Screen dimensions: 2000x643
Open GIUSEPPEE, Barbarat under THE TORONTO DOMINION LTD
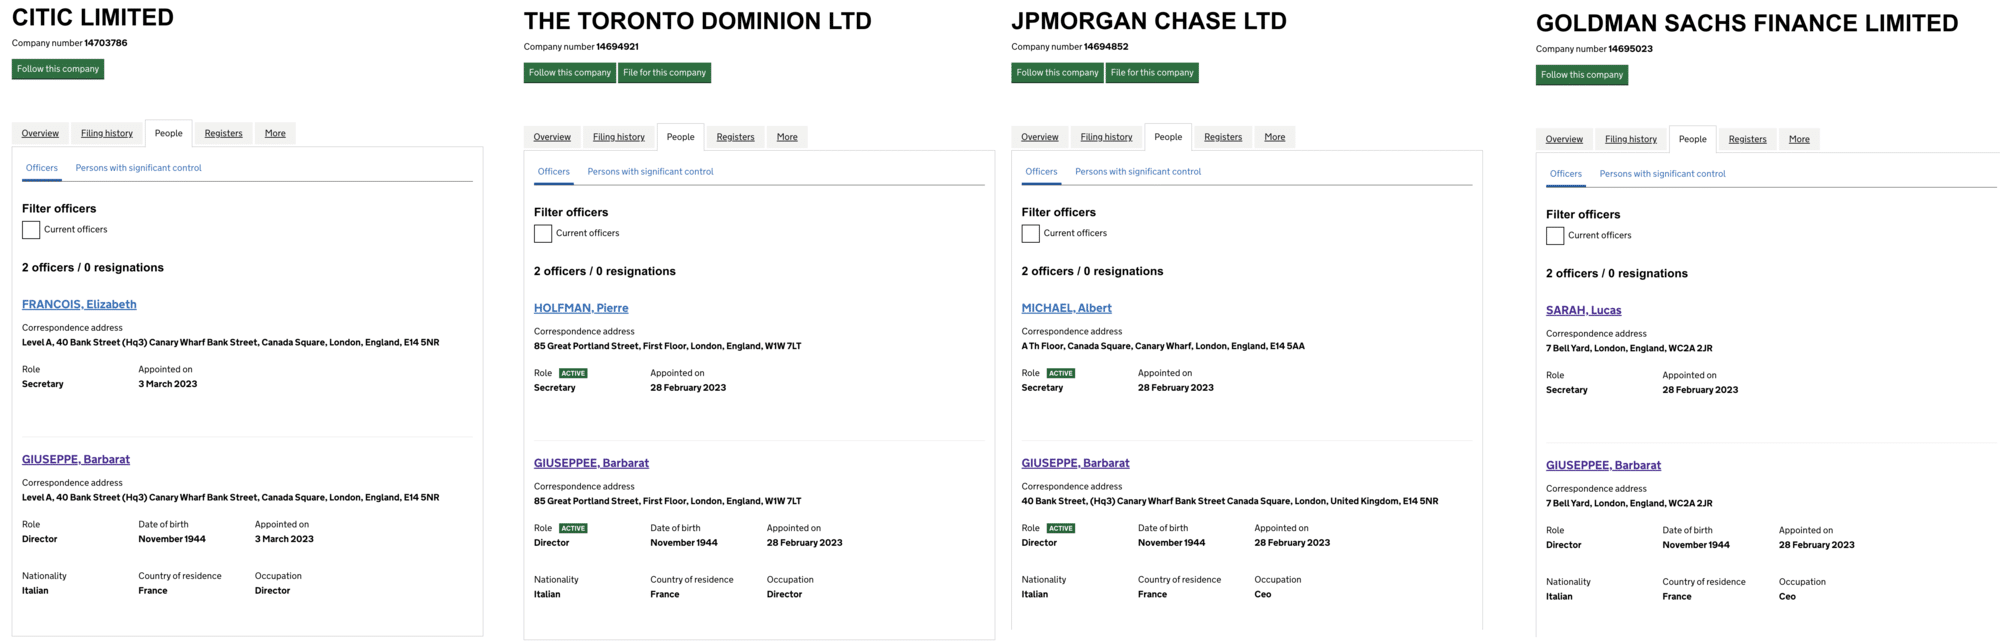tap(591, 463)
